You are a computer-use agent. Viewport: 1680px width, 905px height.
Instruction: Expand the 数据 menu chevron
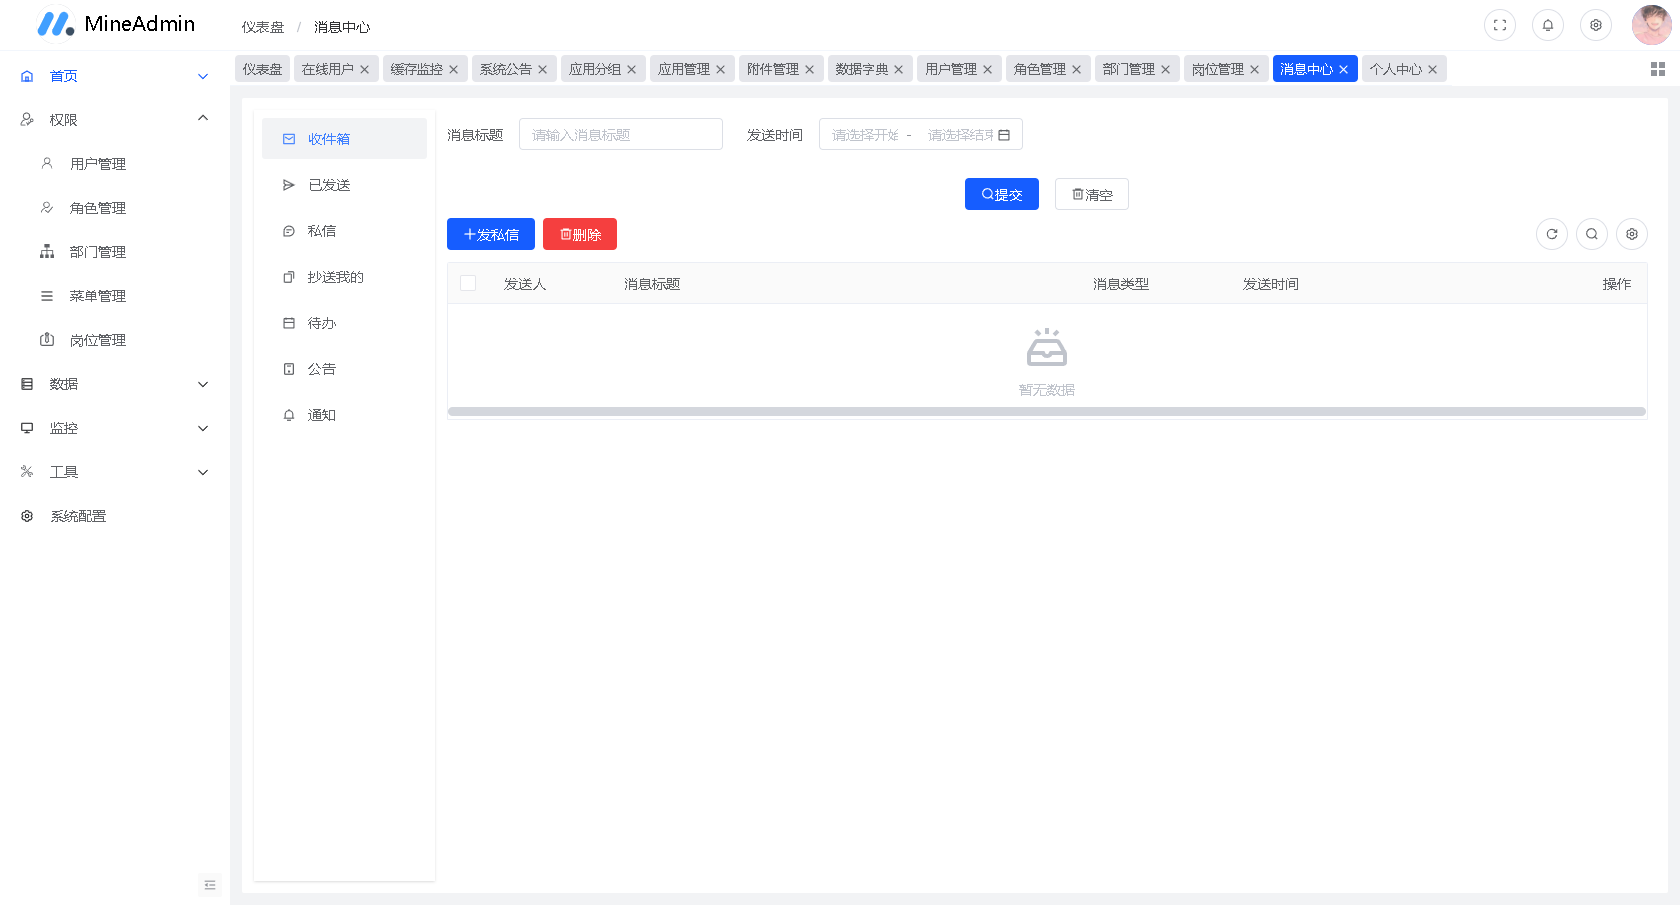coord(203,384)
